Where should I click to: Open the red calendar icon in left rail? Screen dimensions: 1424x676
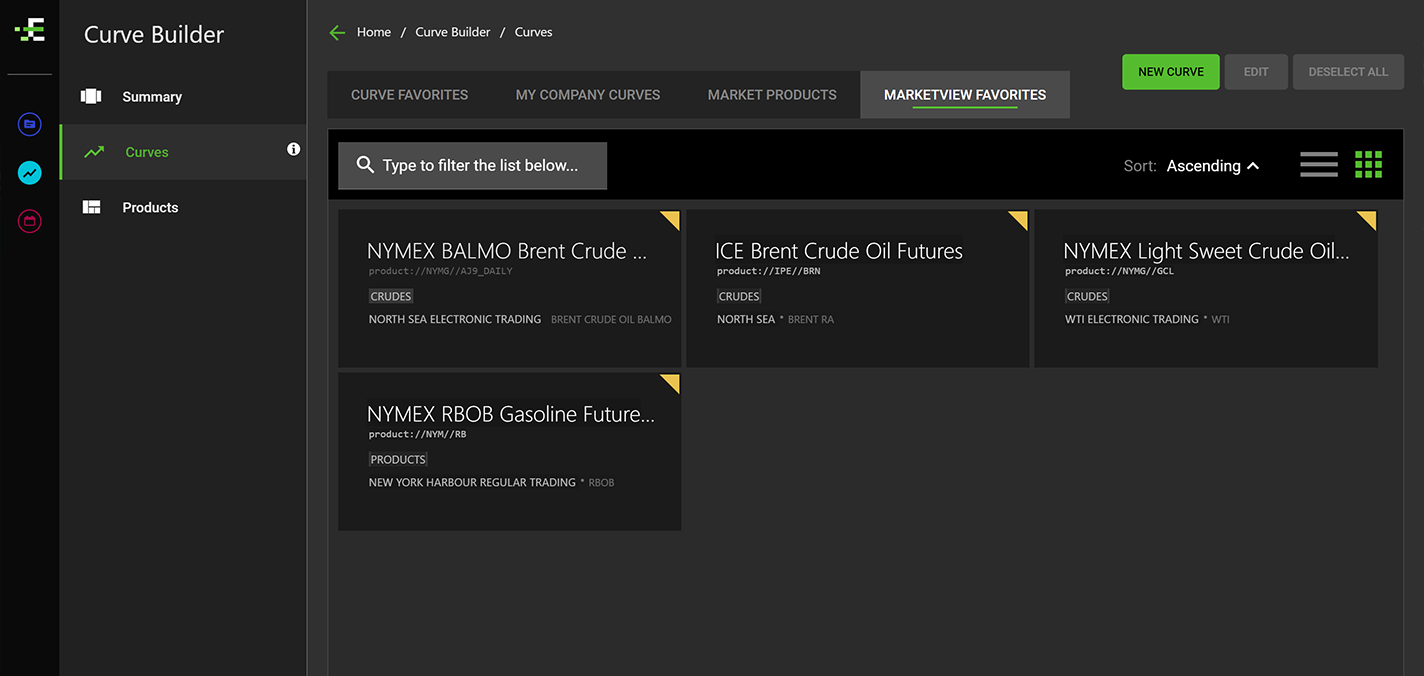click(x=30, y=221)
